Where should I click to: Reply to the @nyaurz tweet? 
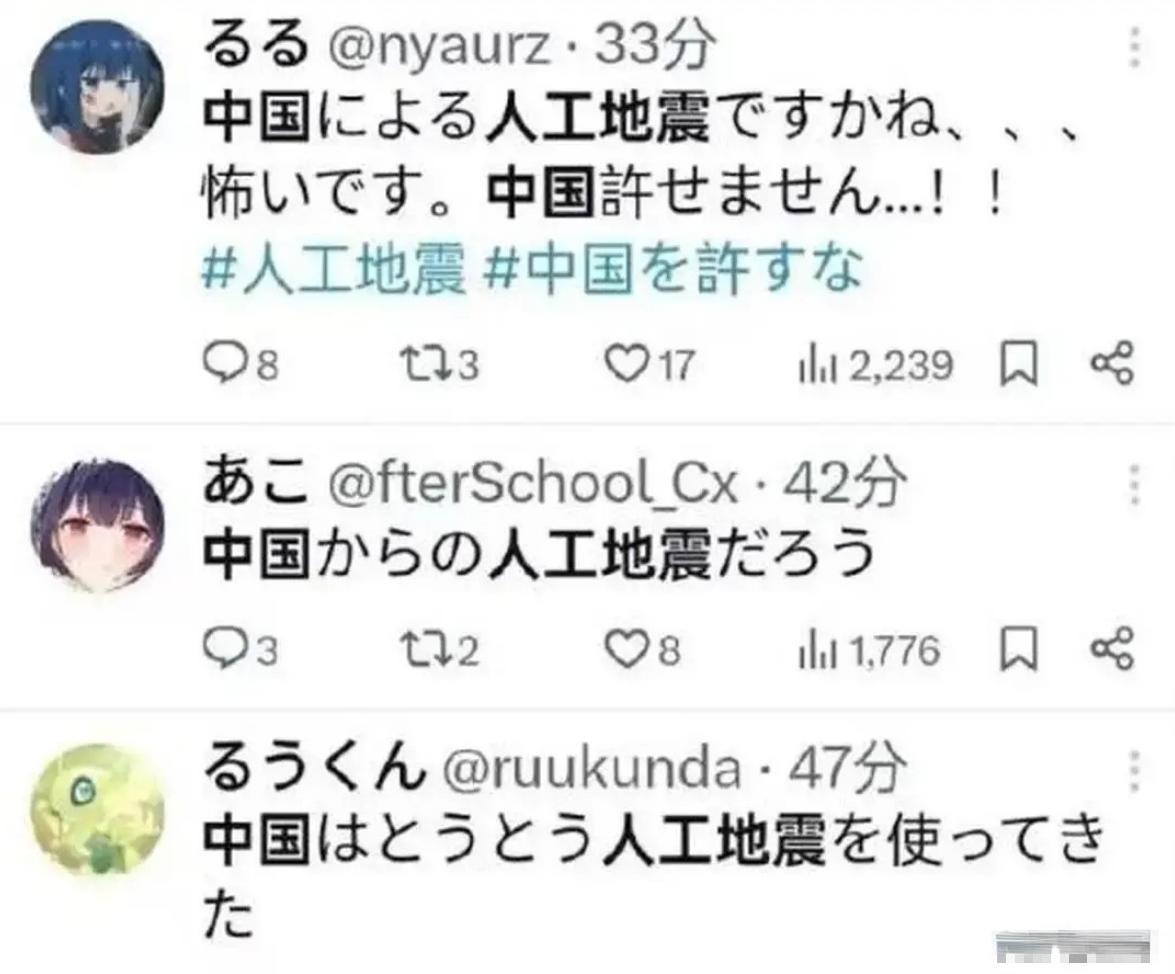(241, 366)
